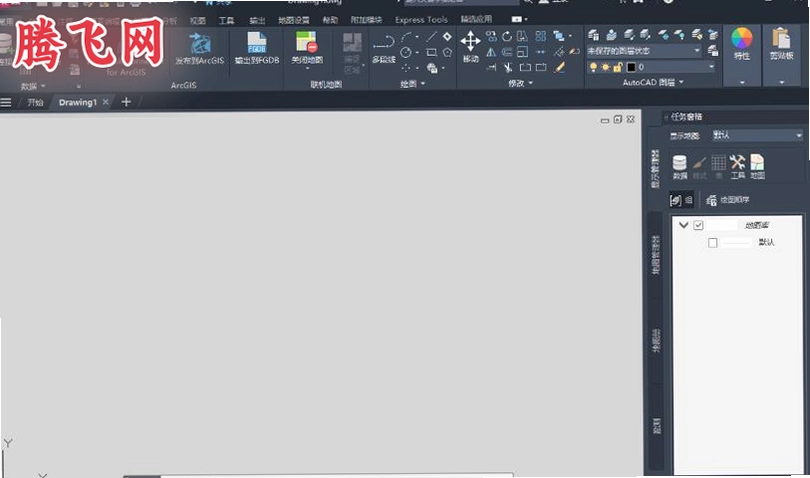The height and width of the screenshot is (478, 810).
Task: Select the Array tool in Modify panel
Action: tap(540, 36)
